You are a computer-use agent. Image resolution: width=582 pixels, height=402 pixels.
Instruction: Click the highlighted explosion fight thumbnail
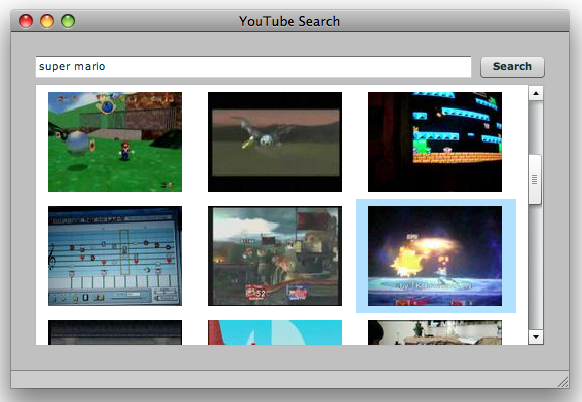pyautogui.click(x=435, y=256)
